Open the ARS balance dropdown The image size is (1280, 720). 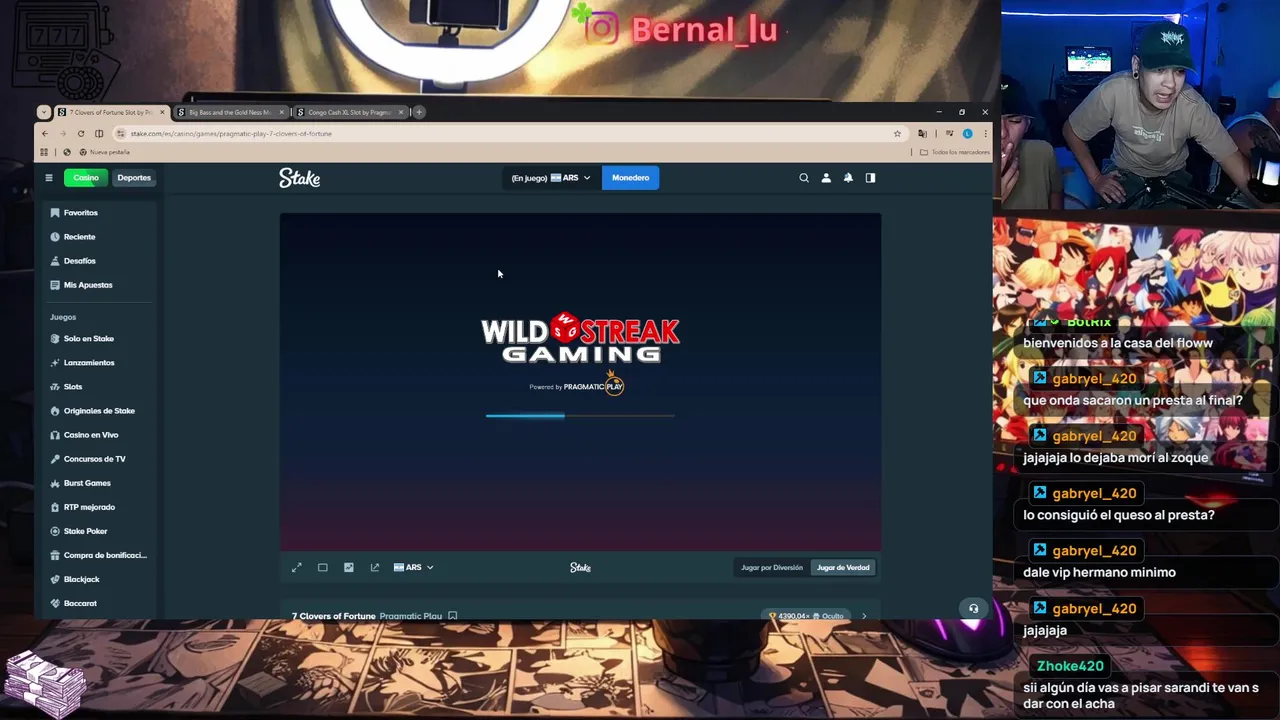point(550,178)
